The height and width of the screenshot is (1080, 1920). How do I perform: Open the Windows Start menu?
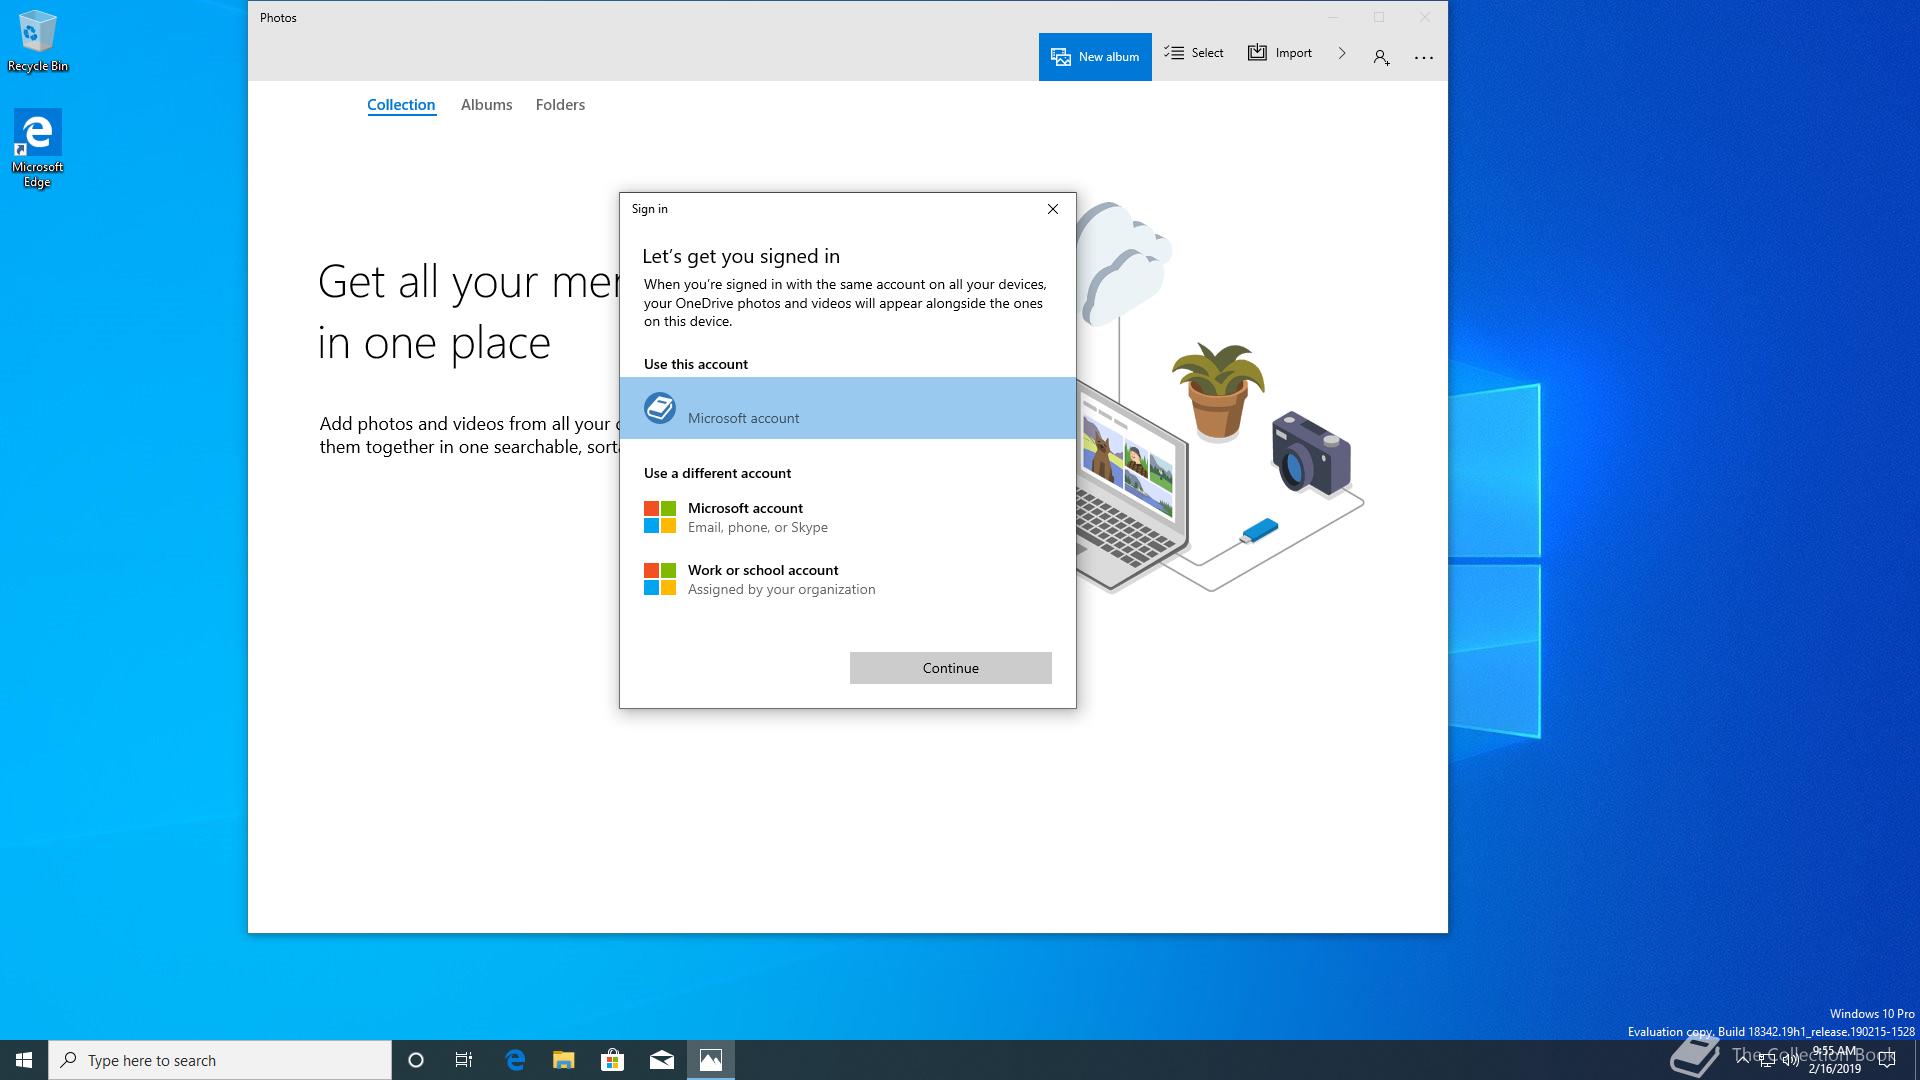point(24,1060)
